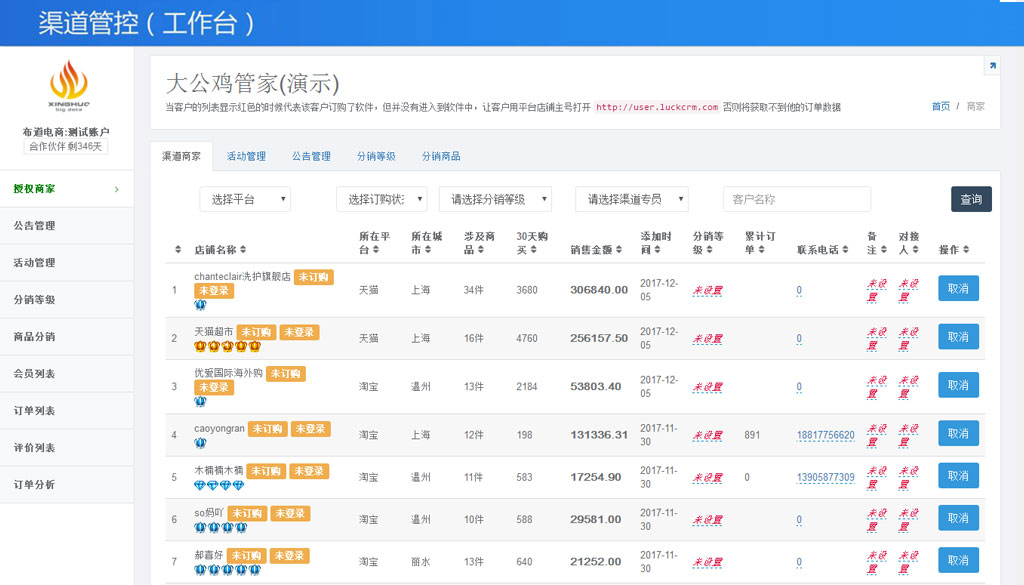Click the blue crown icon under caoyongran

pyautogui.click(x=200, y=443)
